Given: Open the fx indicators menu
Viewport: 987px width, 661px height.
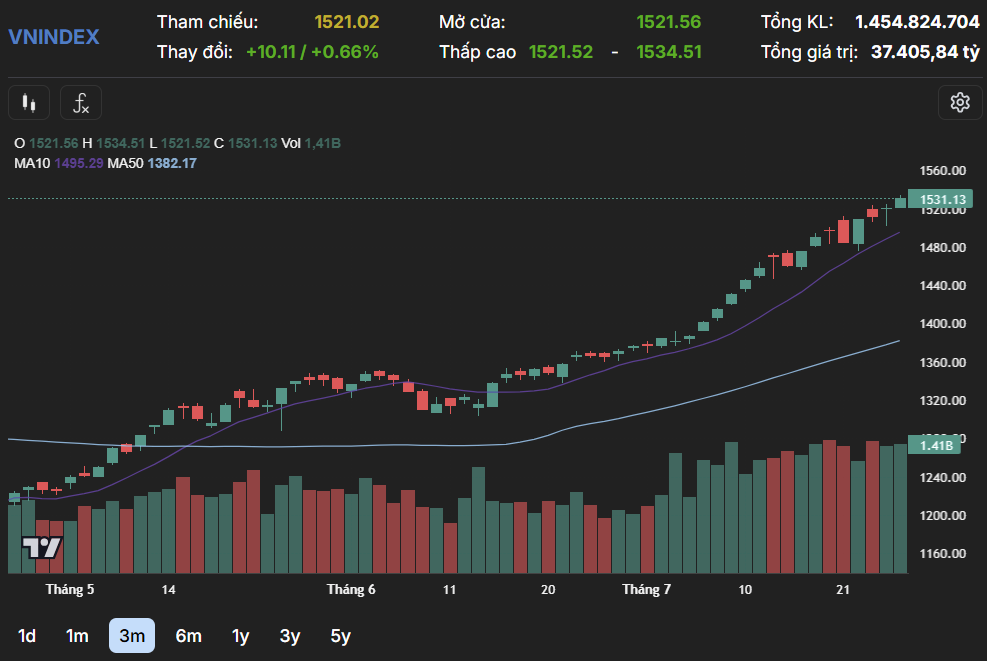Looking at the screenshot, I should pyautogui.click(x=81, y=103).
